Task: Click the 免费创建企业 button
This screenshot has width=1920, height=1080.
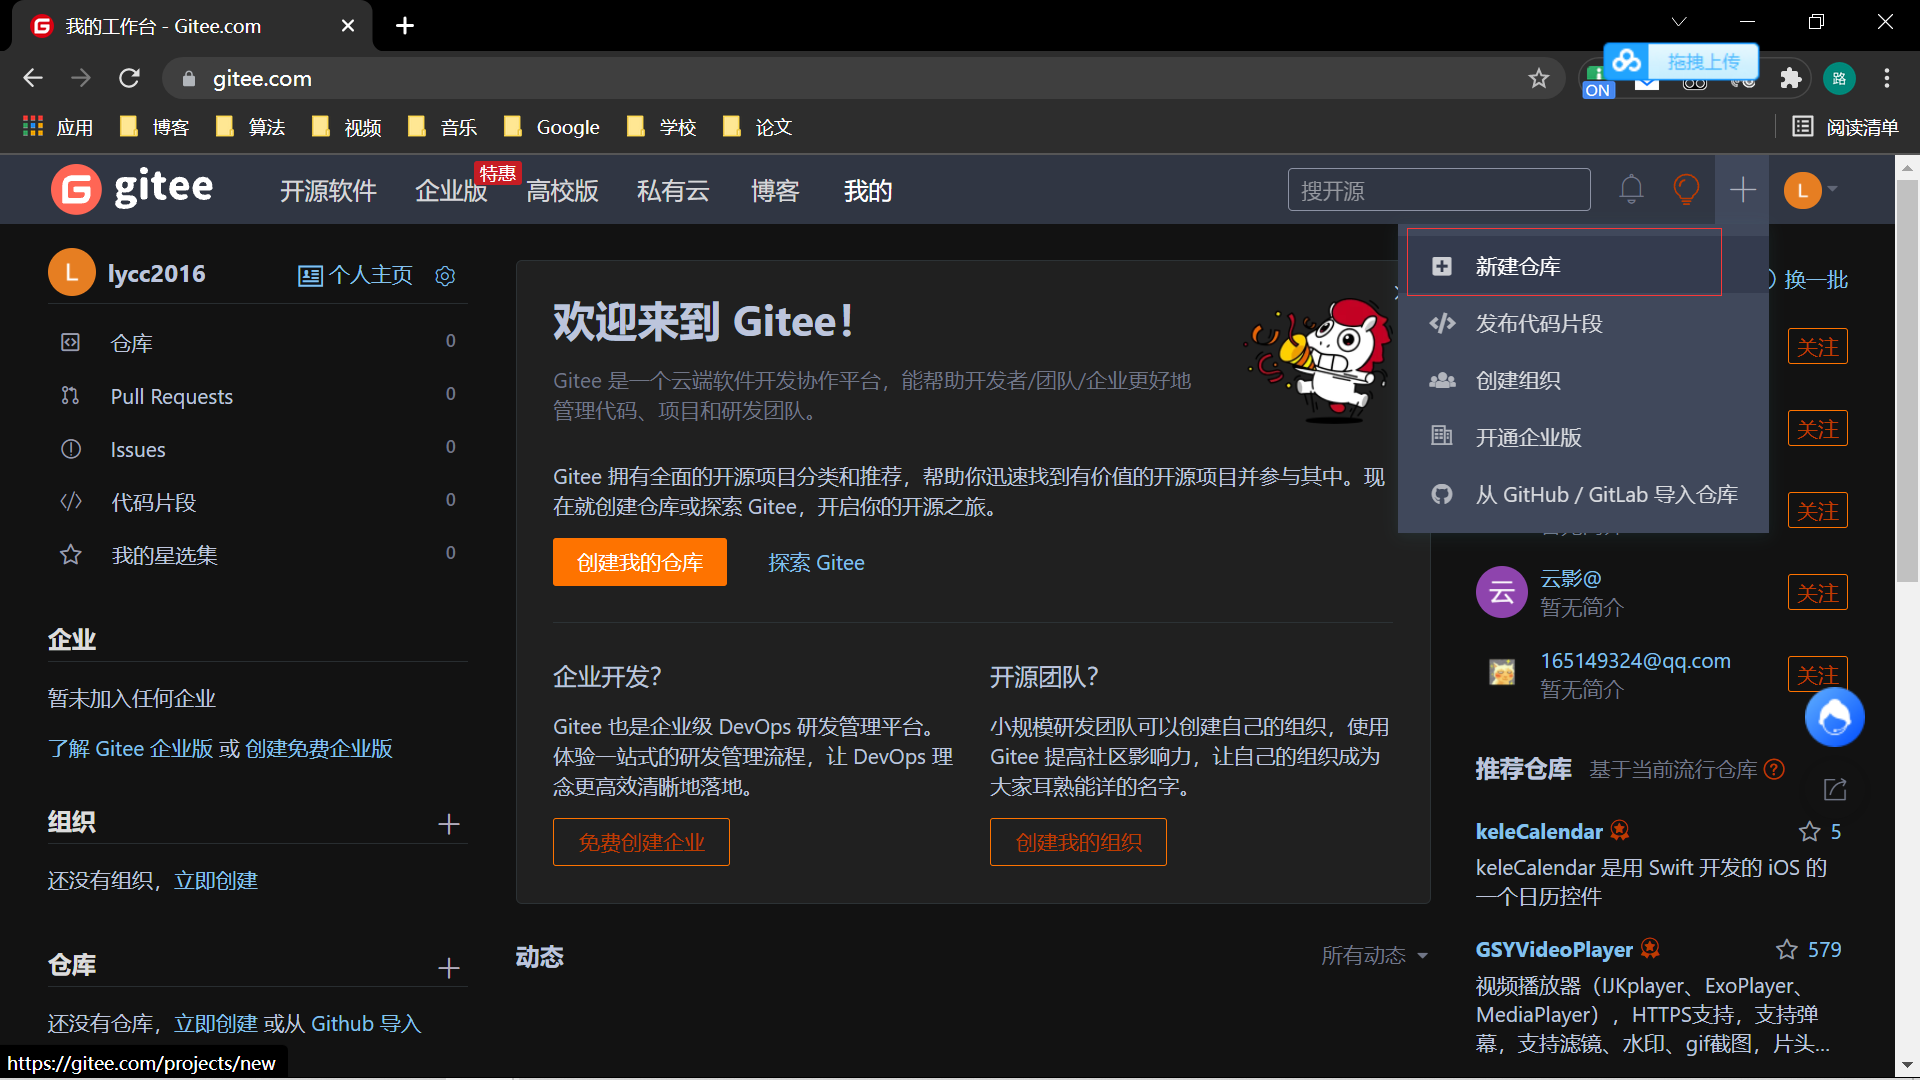Action: point(641,842)
